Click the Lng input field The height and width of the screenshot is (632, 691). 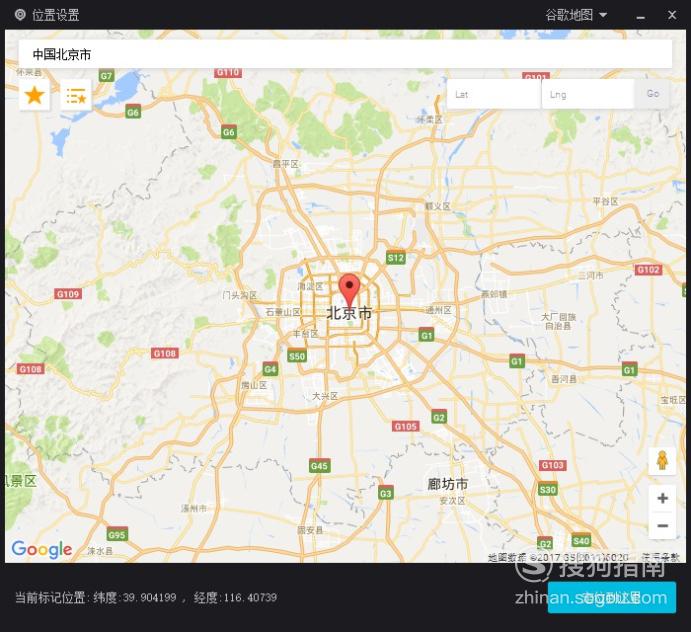coord(588,94)
